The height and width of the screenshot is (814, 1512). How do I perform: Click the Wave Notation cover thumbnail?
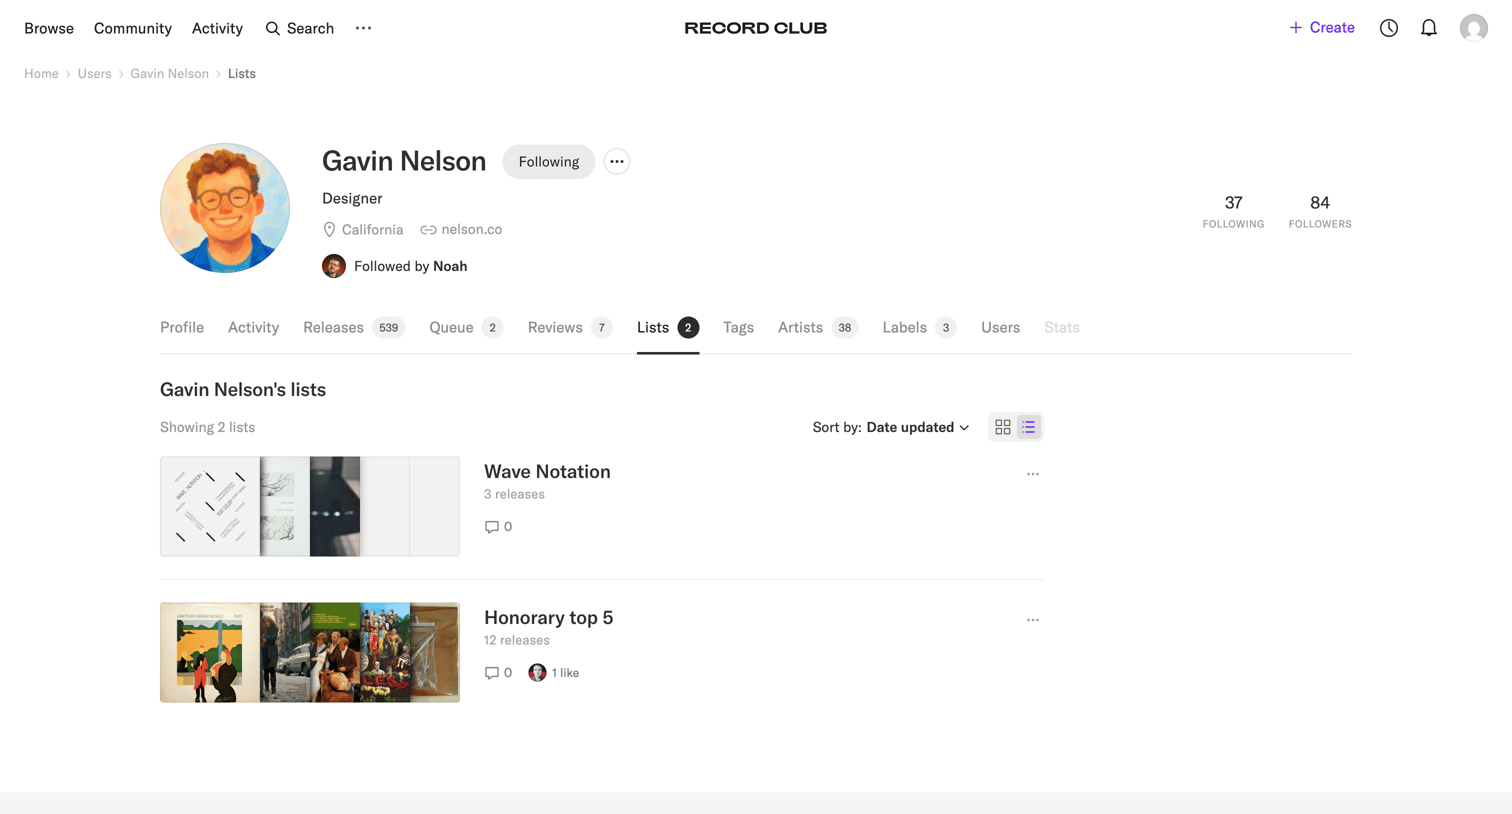(310, 506)
